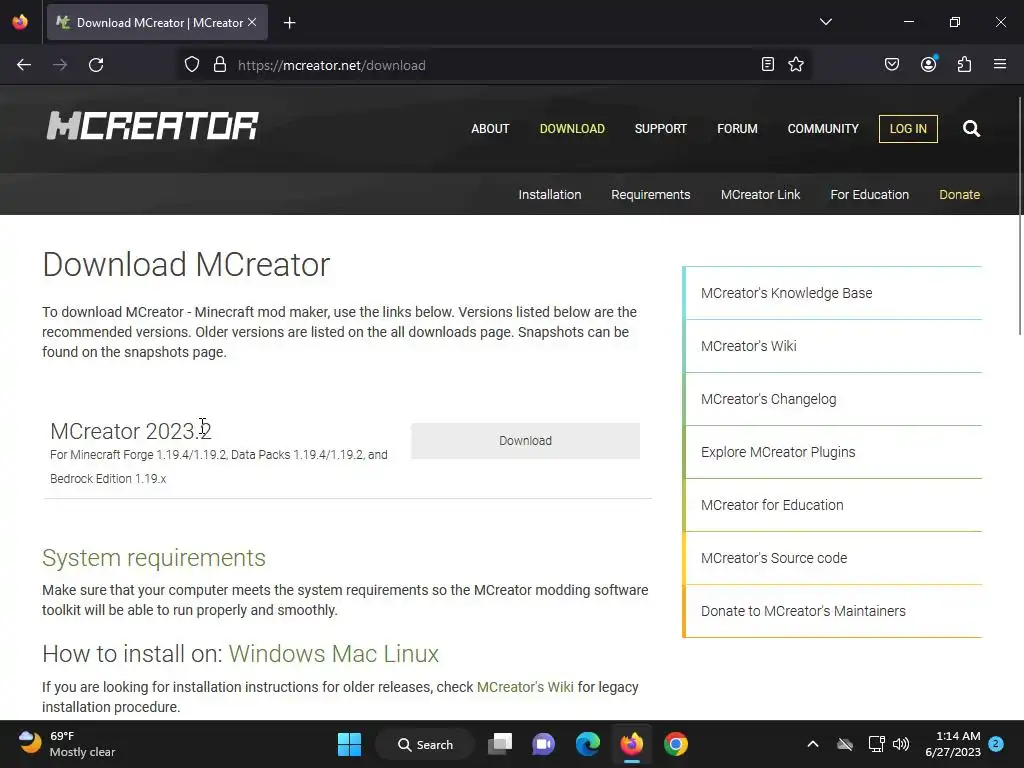The image size is (1024, 768).
Task: Go back using the browser back arrow
Action: click(24, 65)
